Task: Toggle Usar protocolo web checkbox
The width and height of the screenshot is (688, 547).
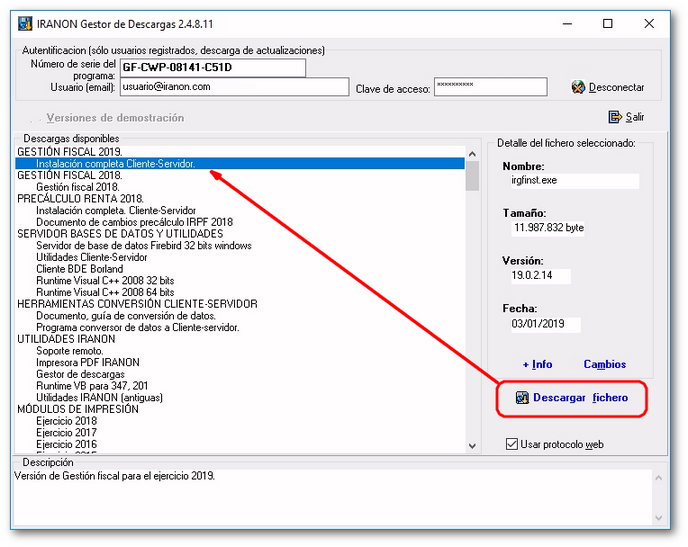Action: coord(512,444)
